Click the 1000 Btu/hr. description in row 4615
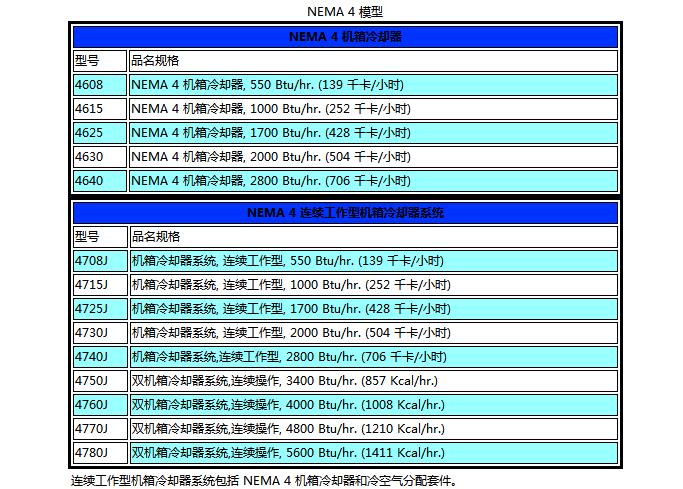This screenshot has height=489, width=683. click(374, 109)
